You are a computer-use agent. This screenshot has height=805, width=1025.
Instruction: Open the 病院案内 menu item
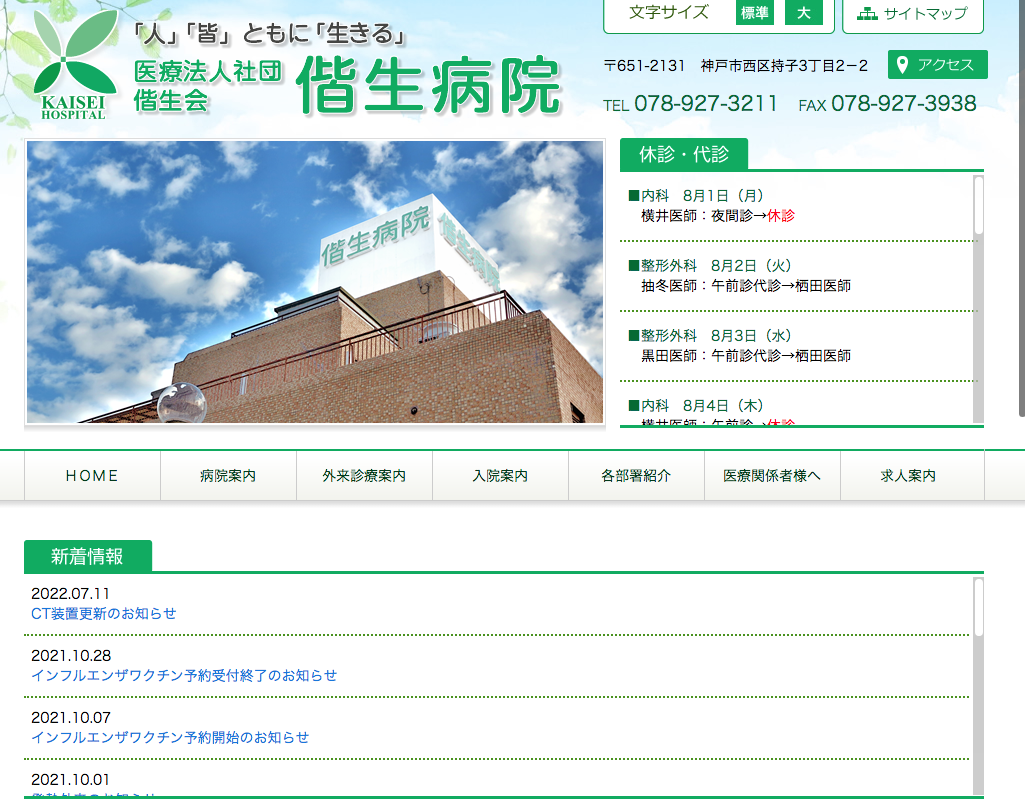click(228, 475)
